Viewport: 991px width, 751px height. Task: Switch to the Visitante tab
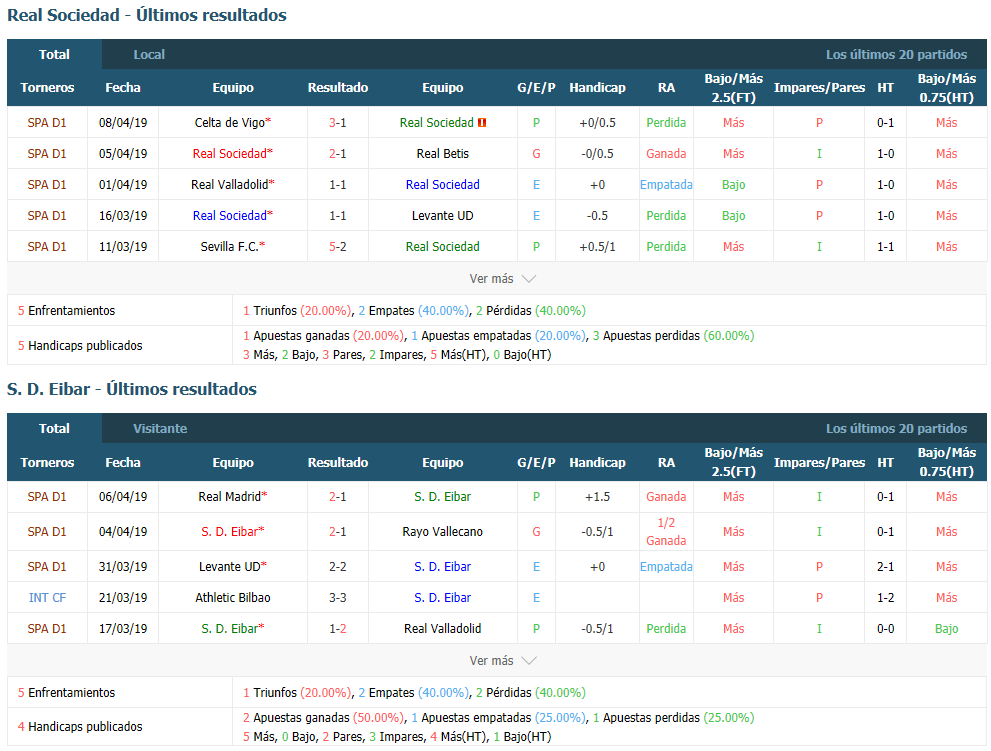point(160,429)
